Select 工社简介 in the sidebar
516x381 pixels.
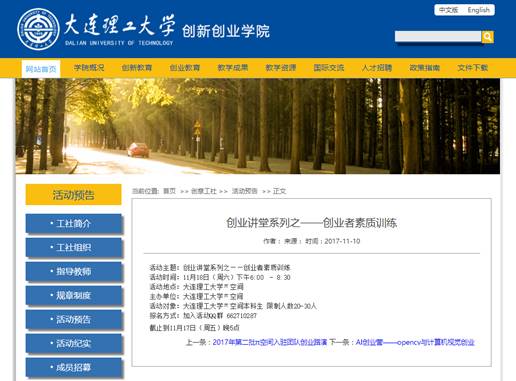(x=74, y=224)
